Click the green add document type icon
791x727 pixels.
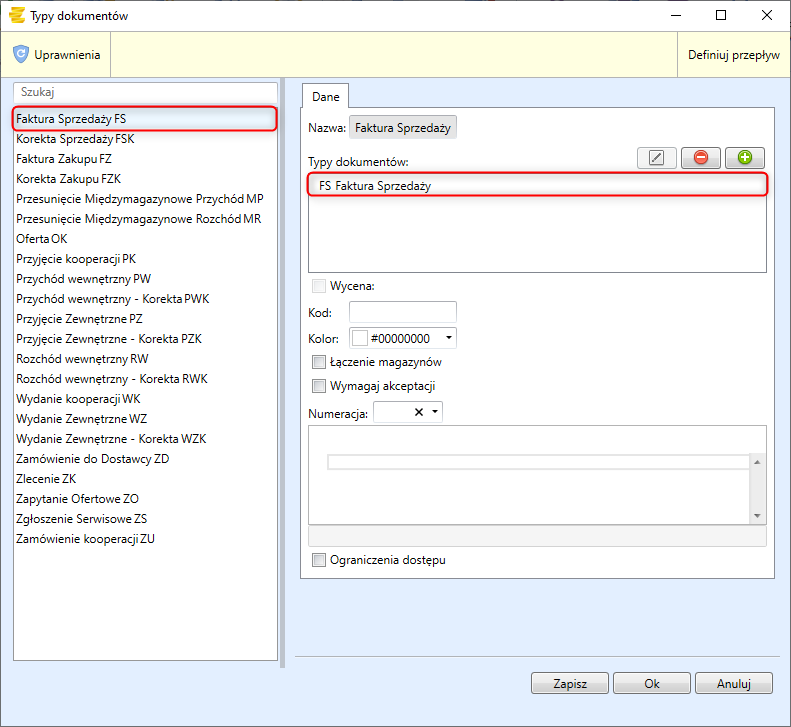[x=744, y=158]
